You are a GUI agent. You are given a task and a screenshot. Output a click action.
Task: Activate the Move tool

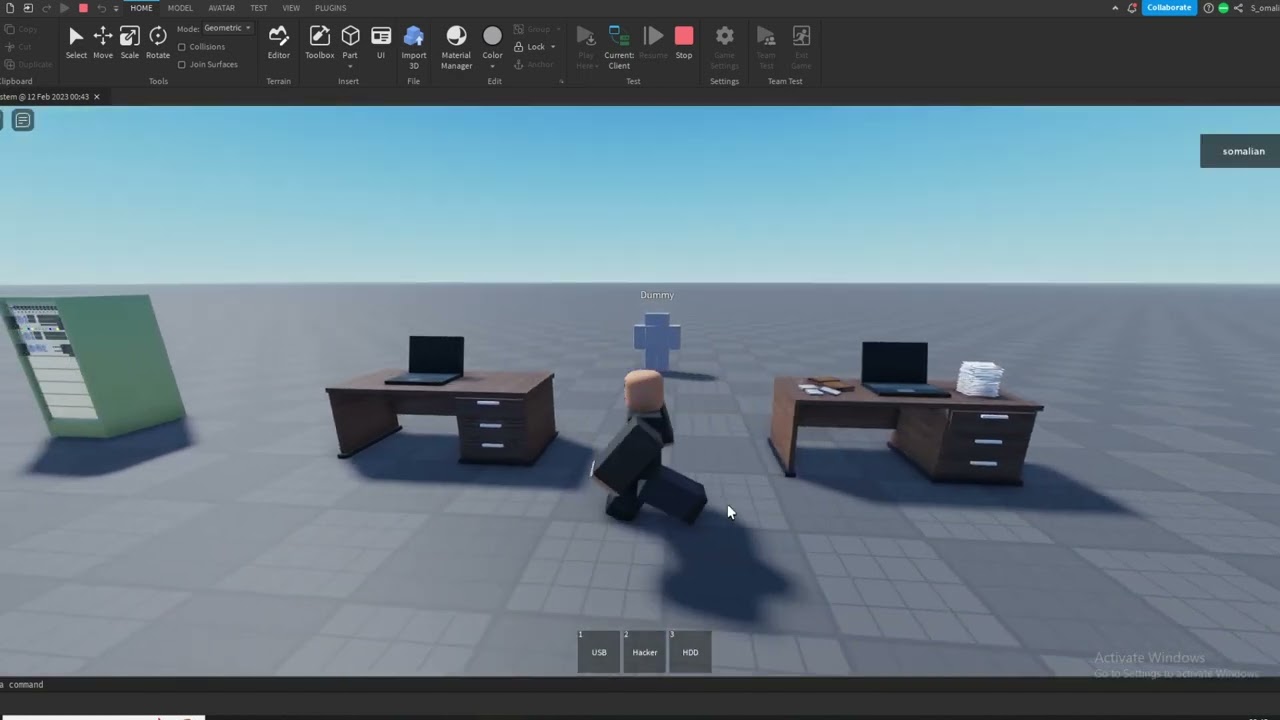pos(103,42)
